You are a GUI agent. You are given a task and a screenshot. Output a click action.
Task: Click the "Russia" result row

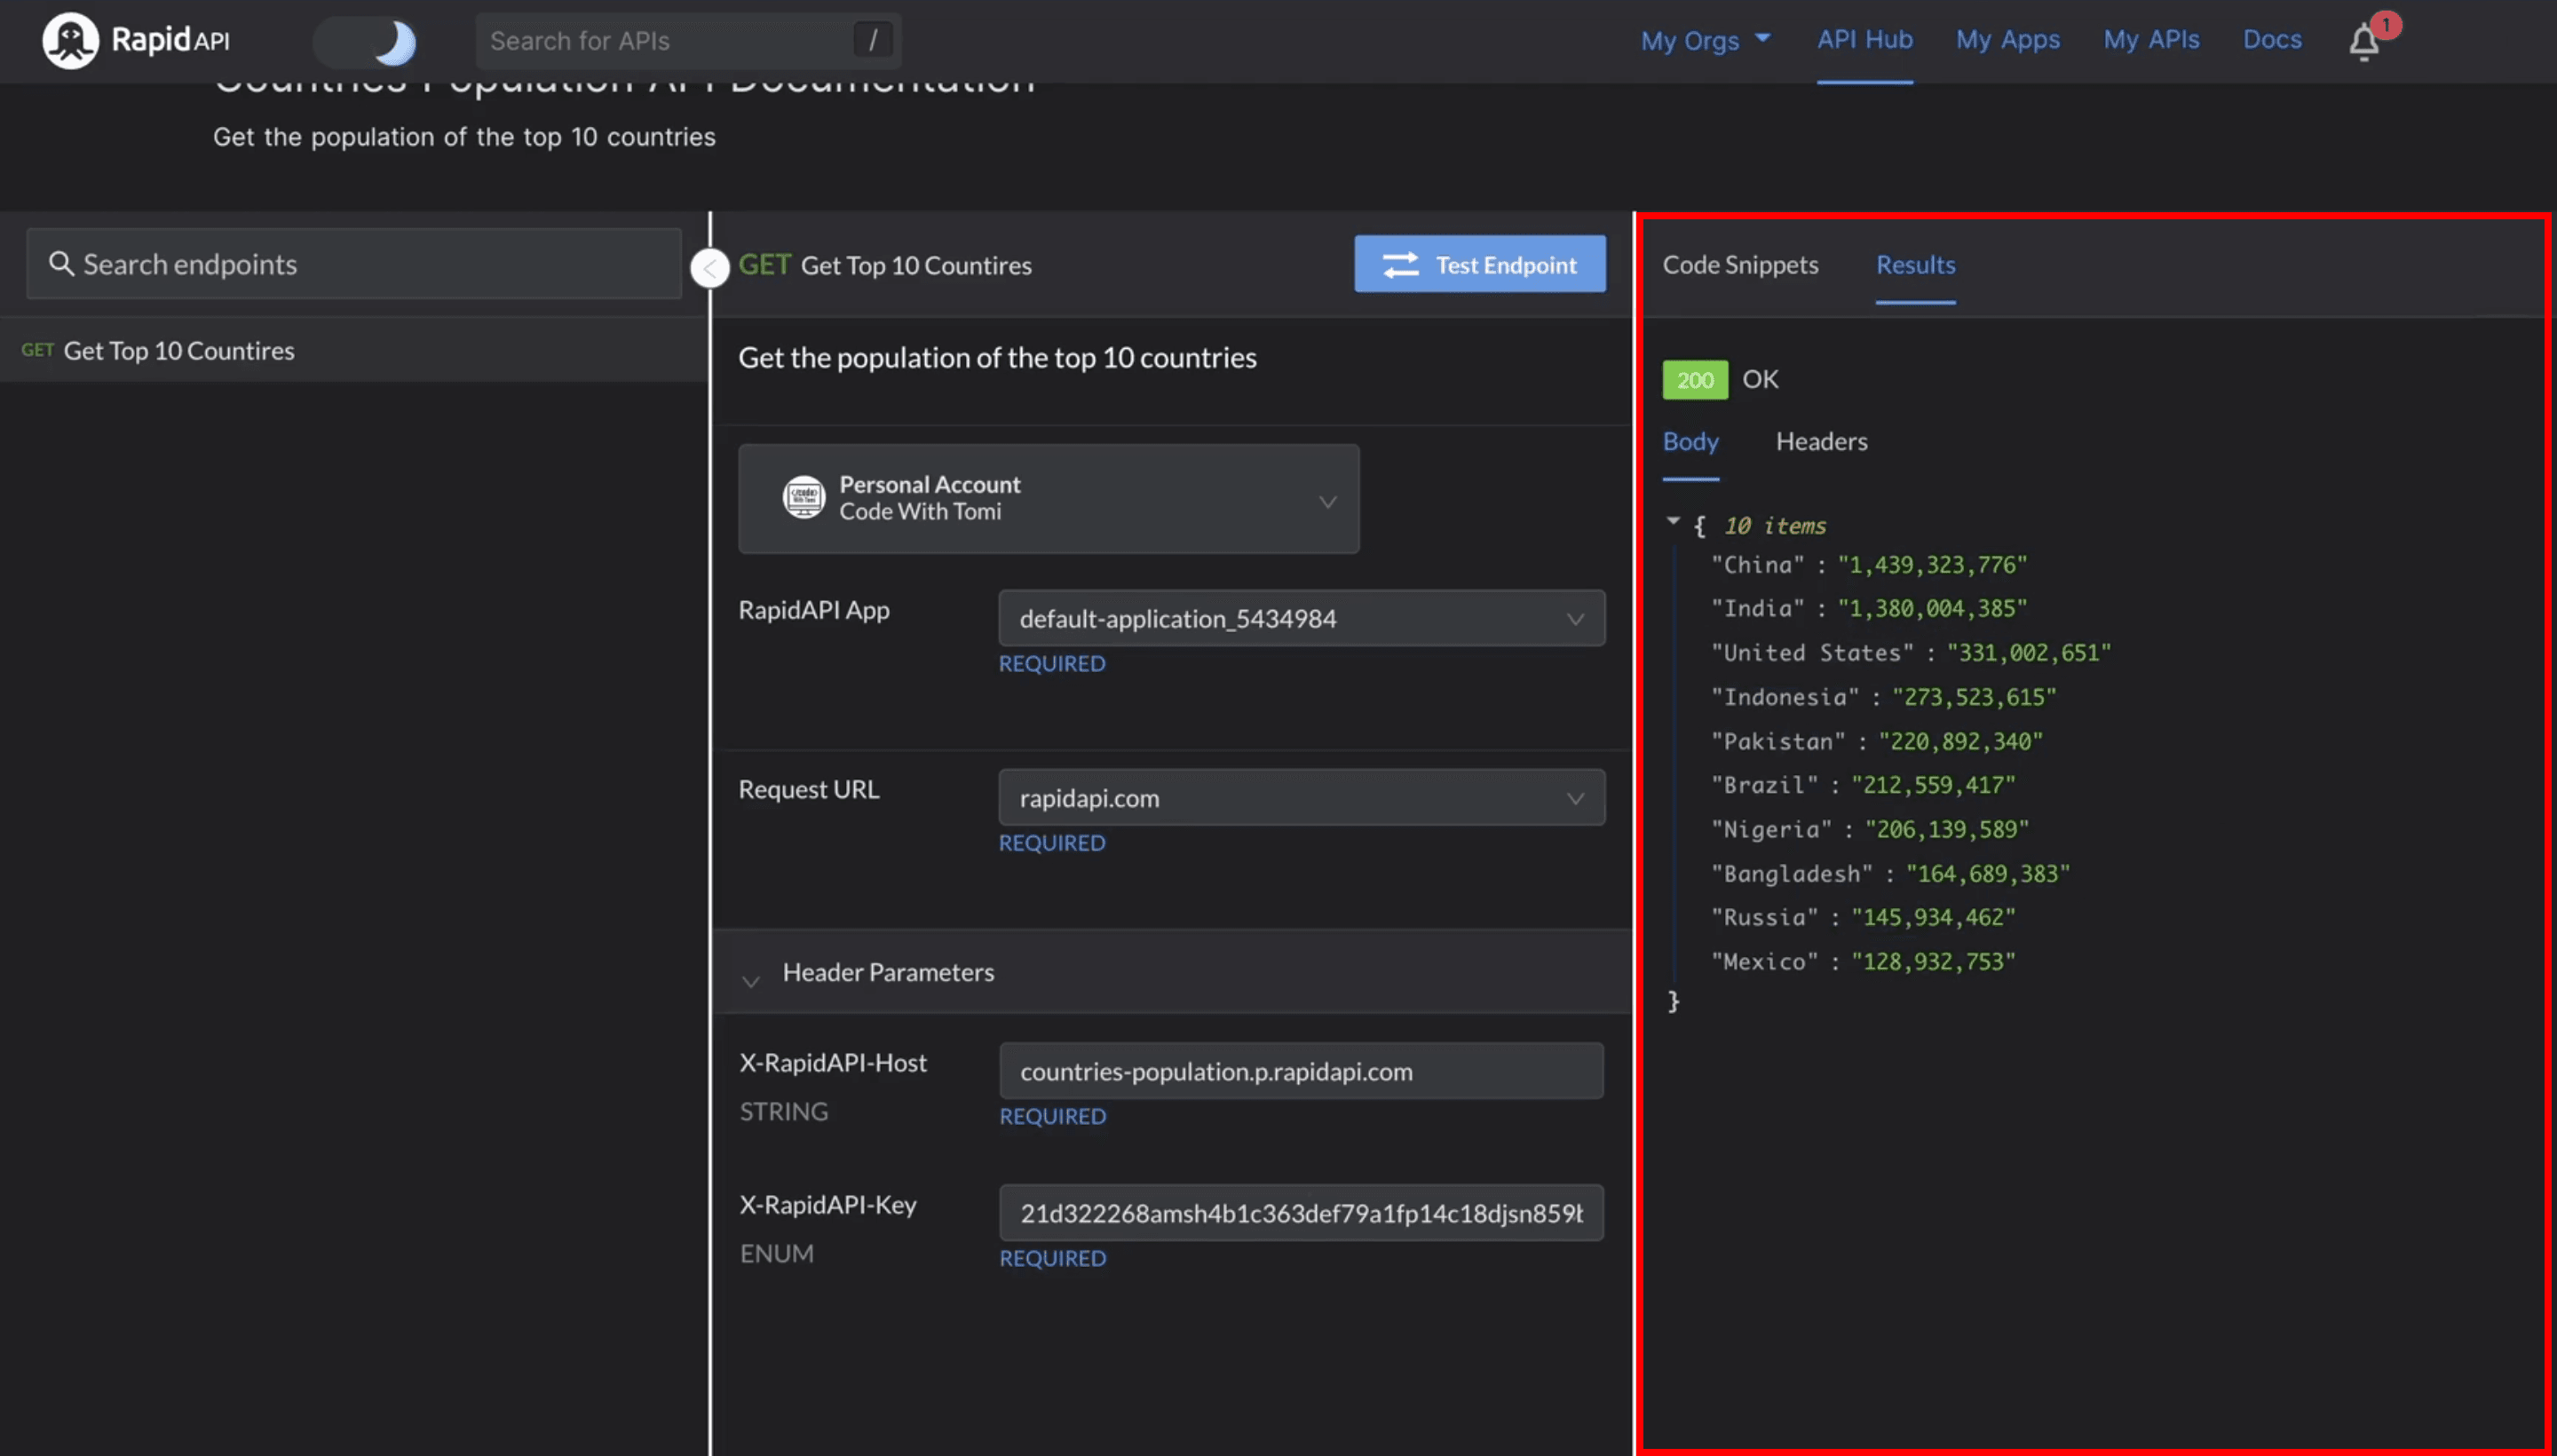(x=1863, y=918)
